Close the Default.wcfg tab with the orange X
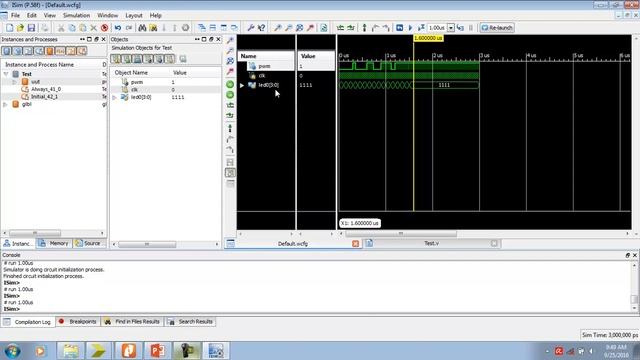Viewport: 640px width, 360px height. point(356,244)
